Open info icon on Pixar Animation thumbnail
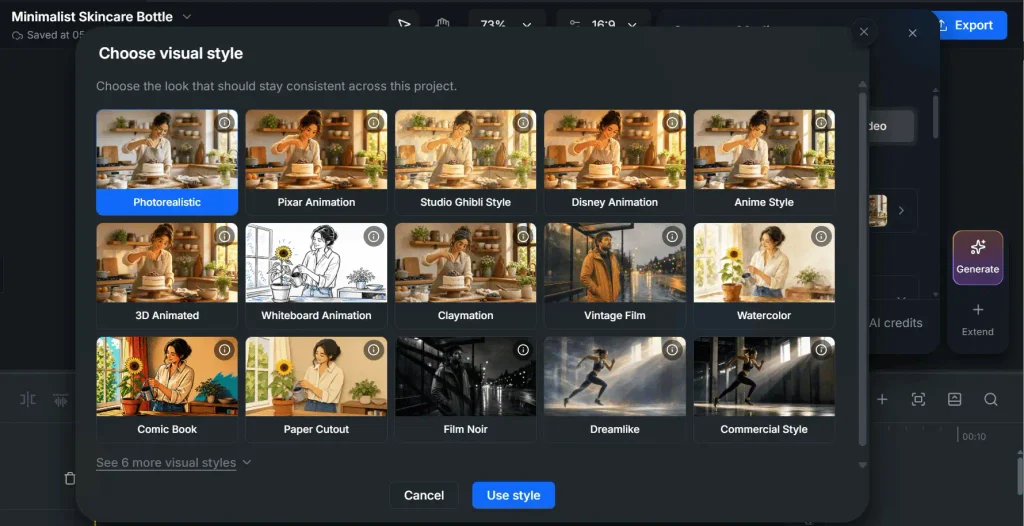Screen dimensions: 1024x526 point(374,123)
